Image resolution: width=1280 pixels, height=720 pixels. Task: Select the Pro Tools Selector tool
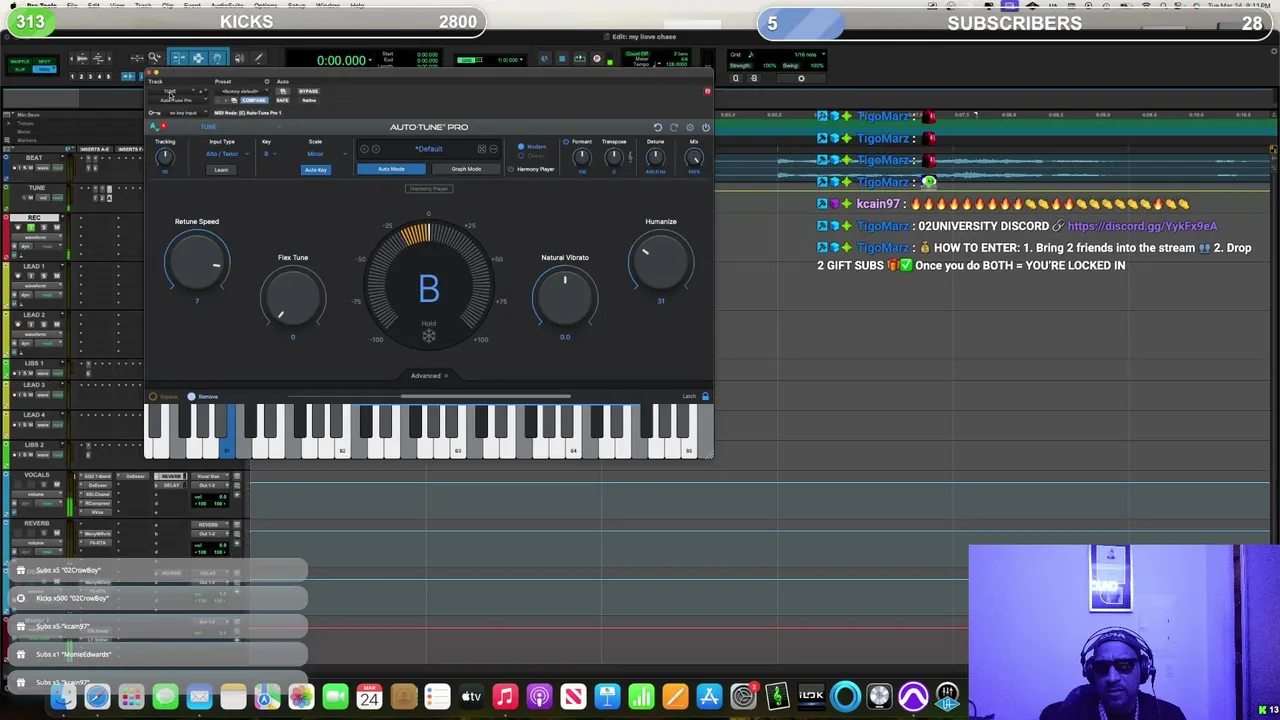tap(198, 58)
